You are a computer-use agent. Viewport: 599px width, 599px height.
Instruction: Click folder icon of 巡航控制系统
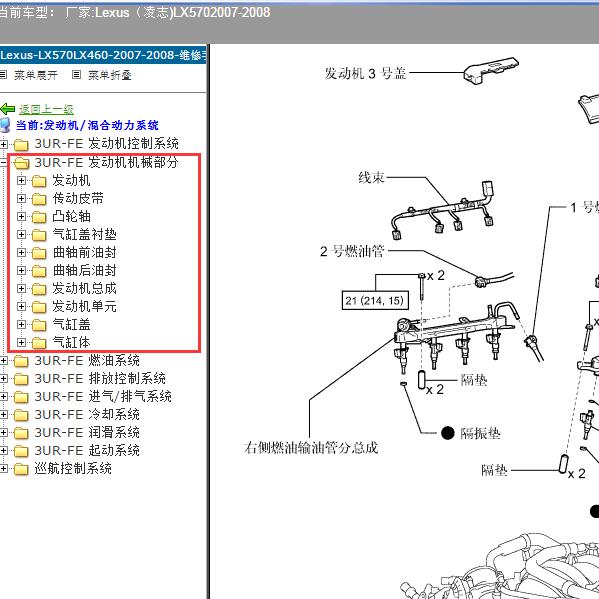coord(21,469)
